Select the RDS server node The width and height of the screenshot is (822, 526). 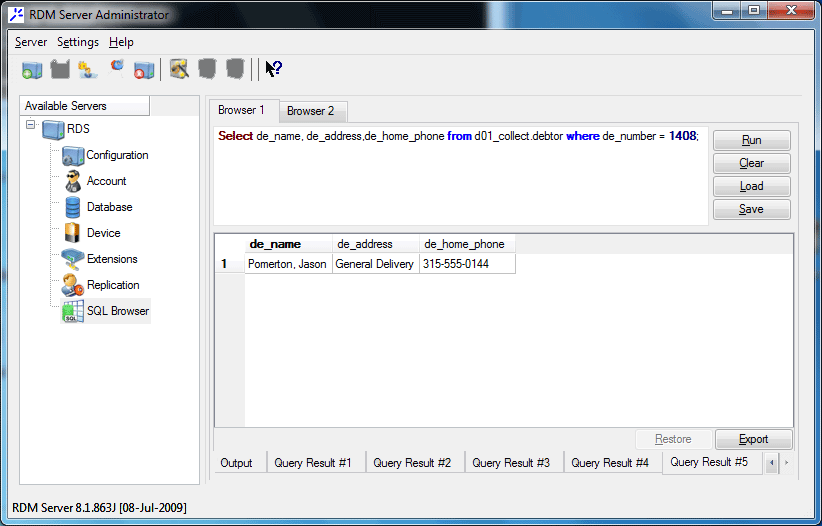[66, 129]
